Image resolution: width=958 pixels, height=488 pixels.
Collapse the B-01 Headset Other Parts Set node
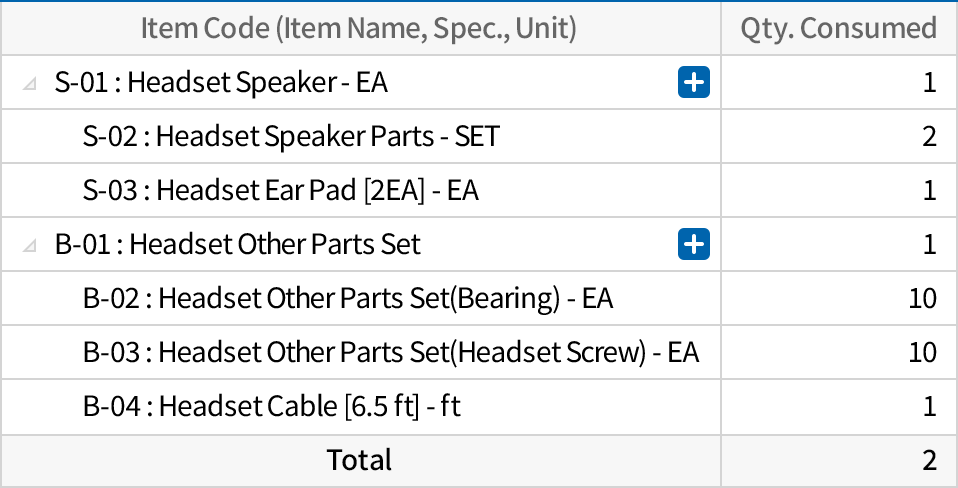30,245
